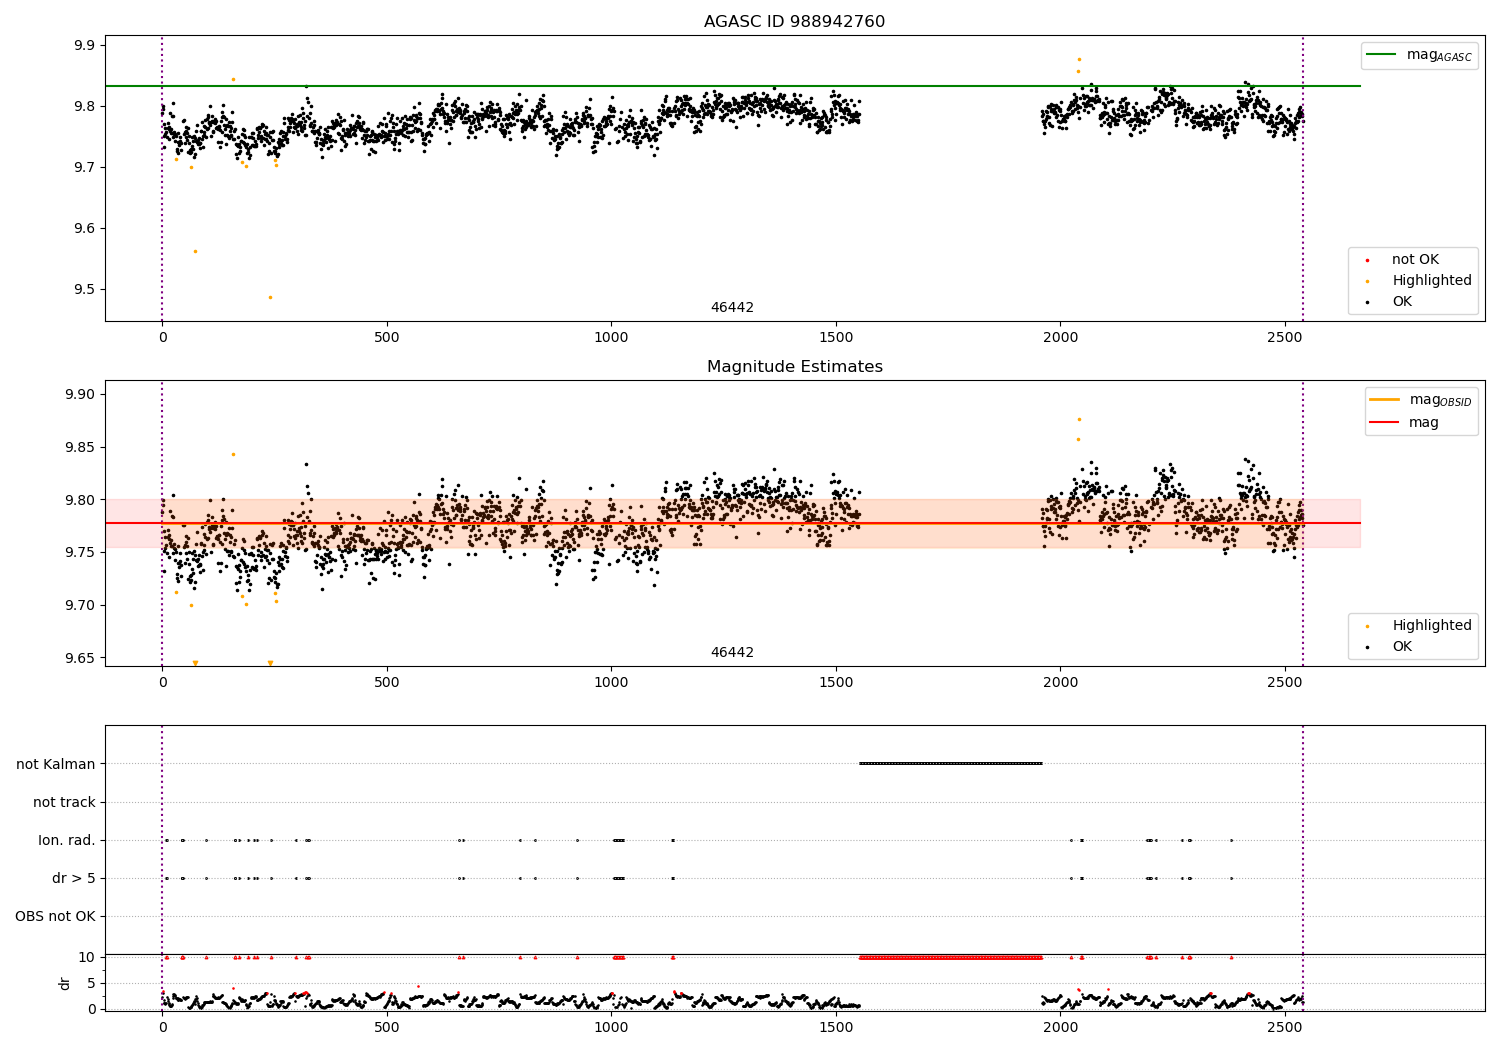
Task: Click the 9.75 y-axis tick label
Action: [81, 553]
